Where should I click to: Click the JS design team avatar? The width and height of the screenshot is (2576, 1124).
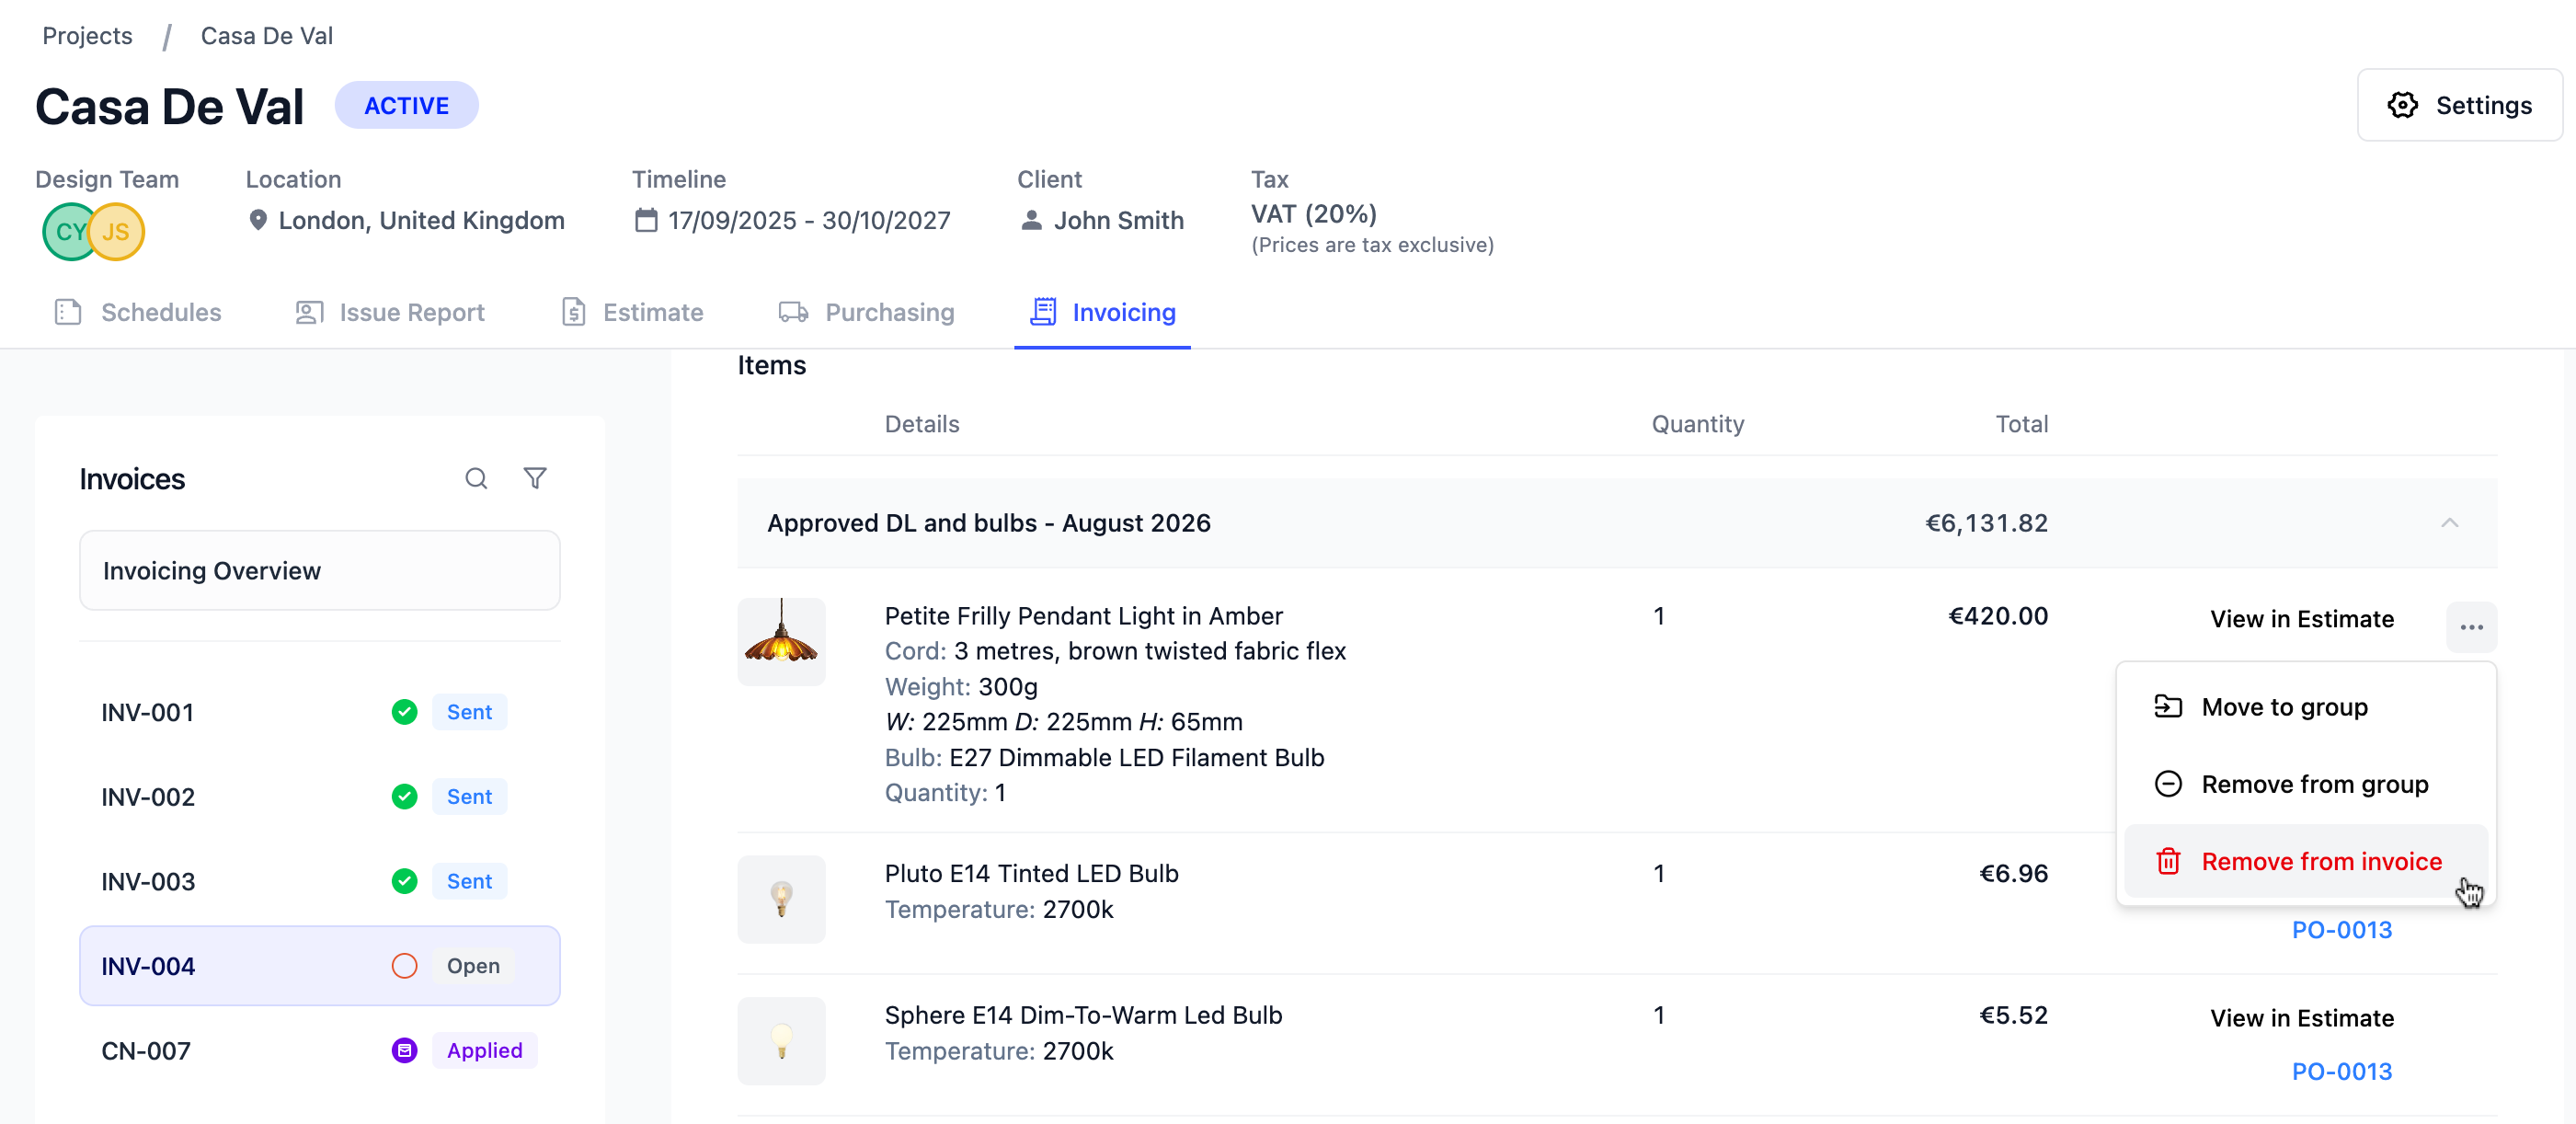[117, 232]
